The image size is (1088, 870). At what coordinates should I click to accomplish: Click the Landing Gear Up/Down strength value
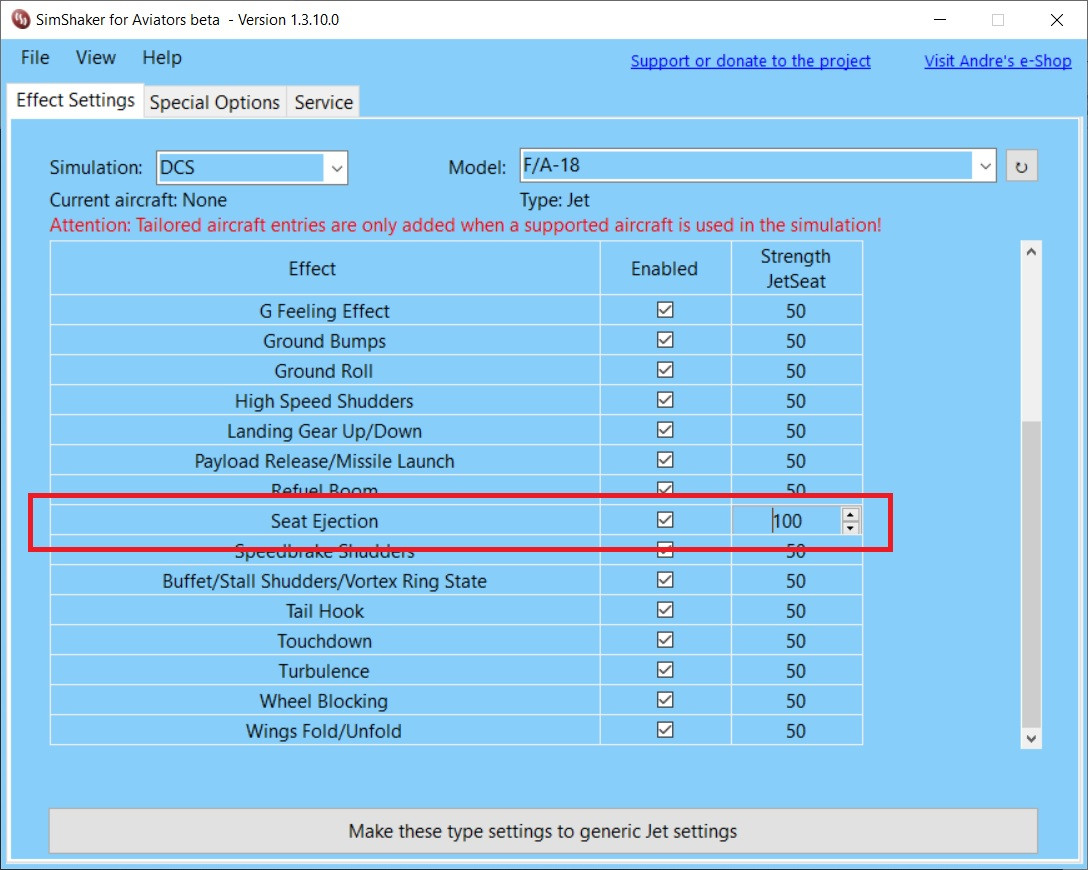[796, 431]
